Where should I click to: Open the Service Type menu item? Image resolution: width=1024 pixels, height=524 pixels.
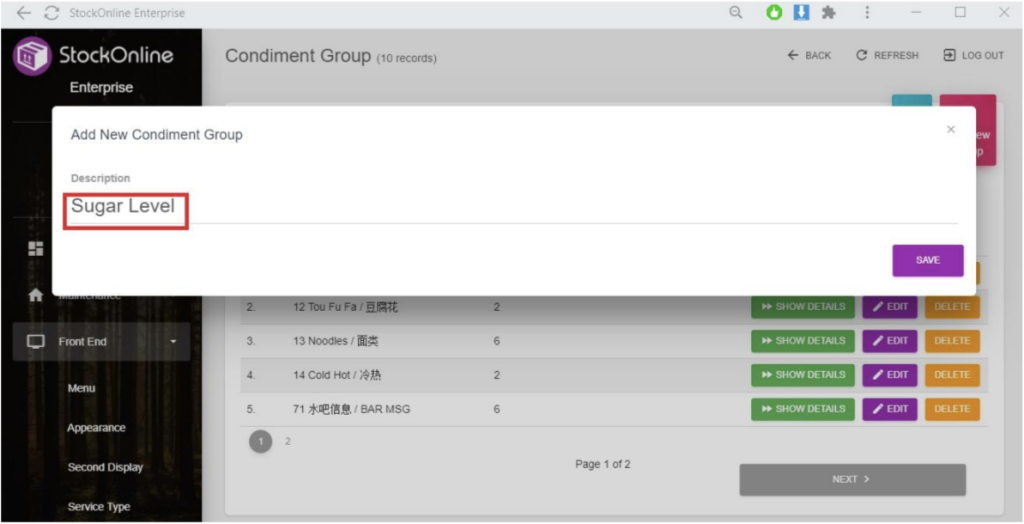pos(98,507)
